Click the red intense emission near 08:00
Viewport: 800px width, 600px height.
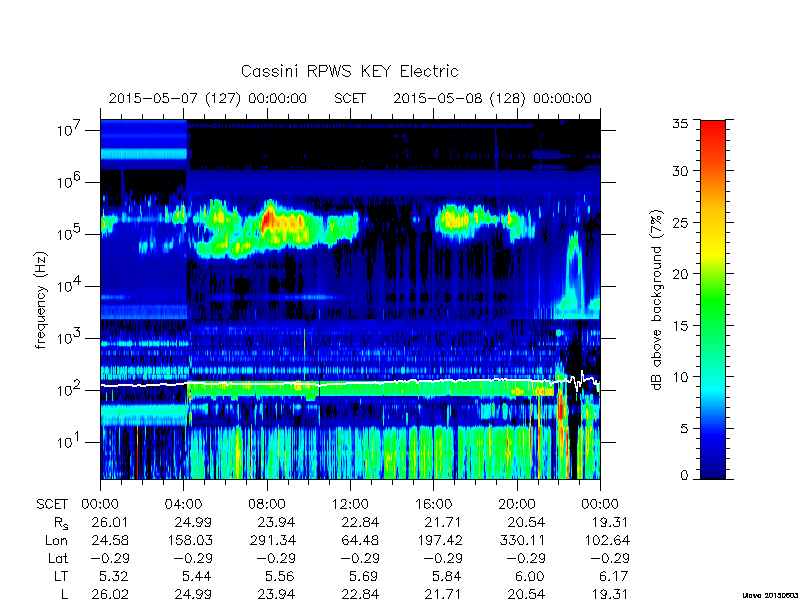[x=269, y=220]
